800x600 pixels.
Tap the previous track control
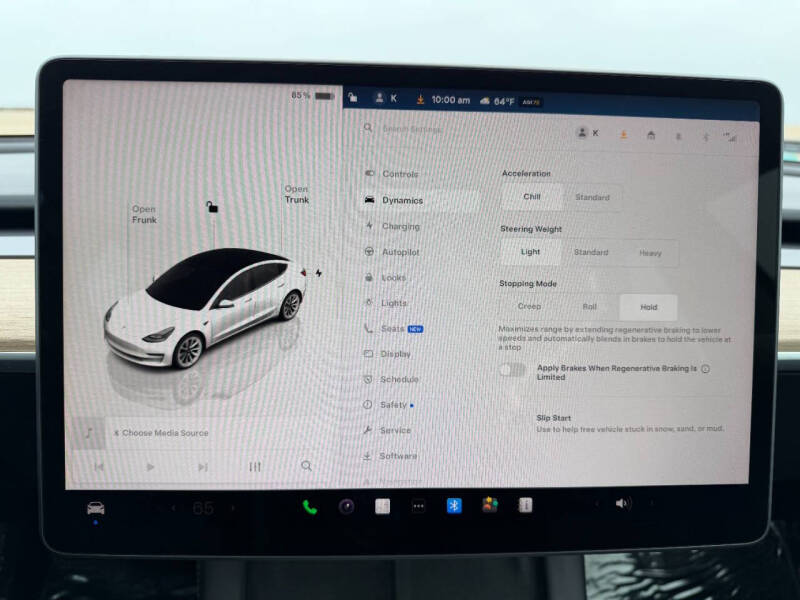click(x=99, y=466)
